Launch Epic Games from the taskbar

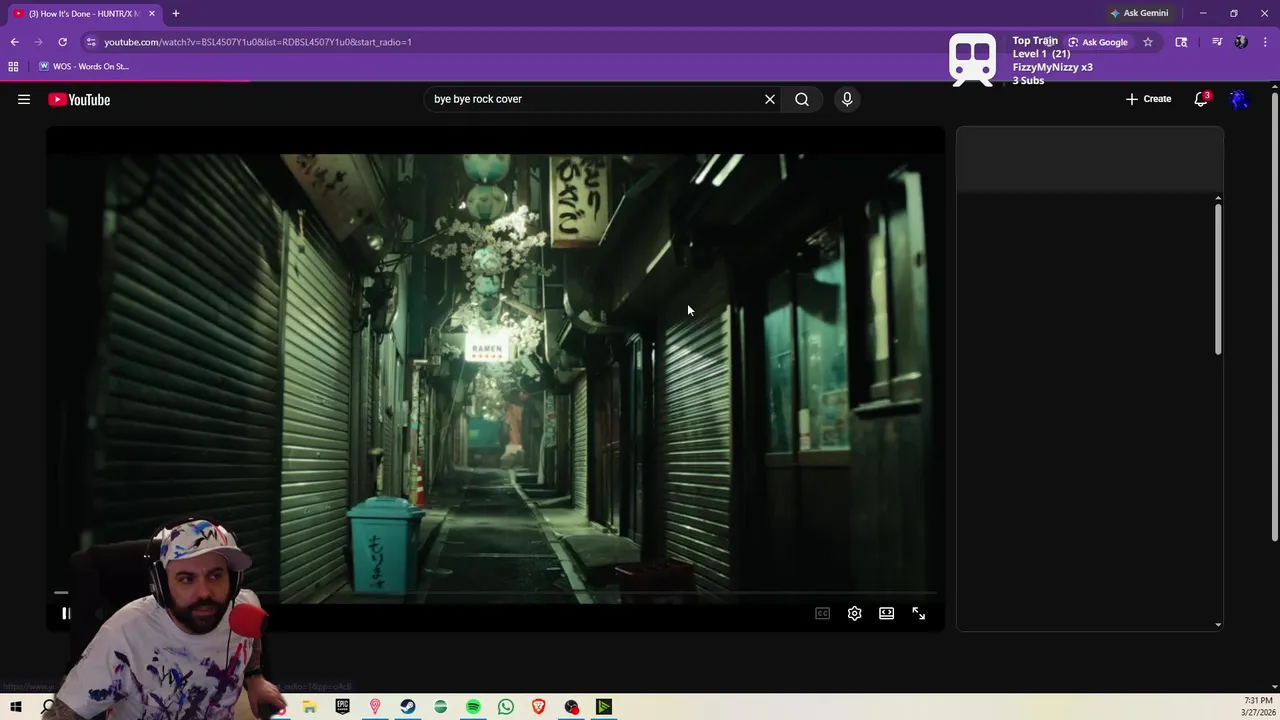342,707
